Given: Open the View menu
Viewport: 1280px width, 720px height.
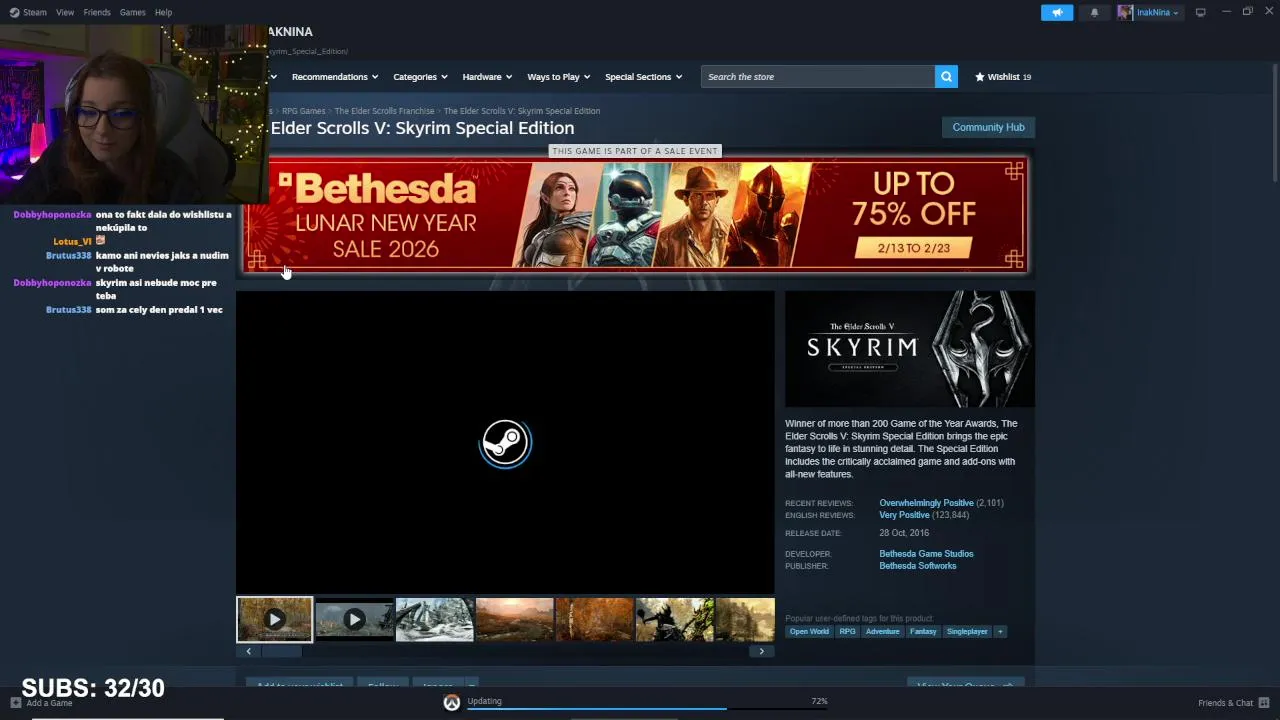Looking at the screenshot, I should tap(65, 12).
